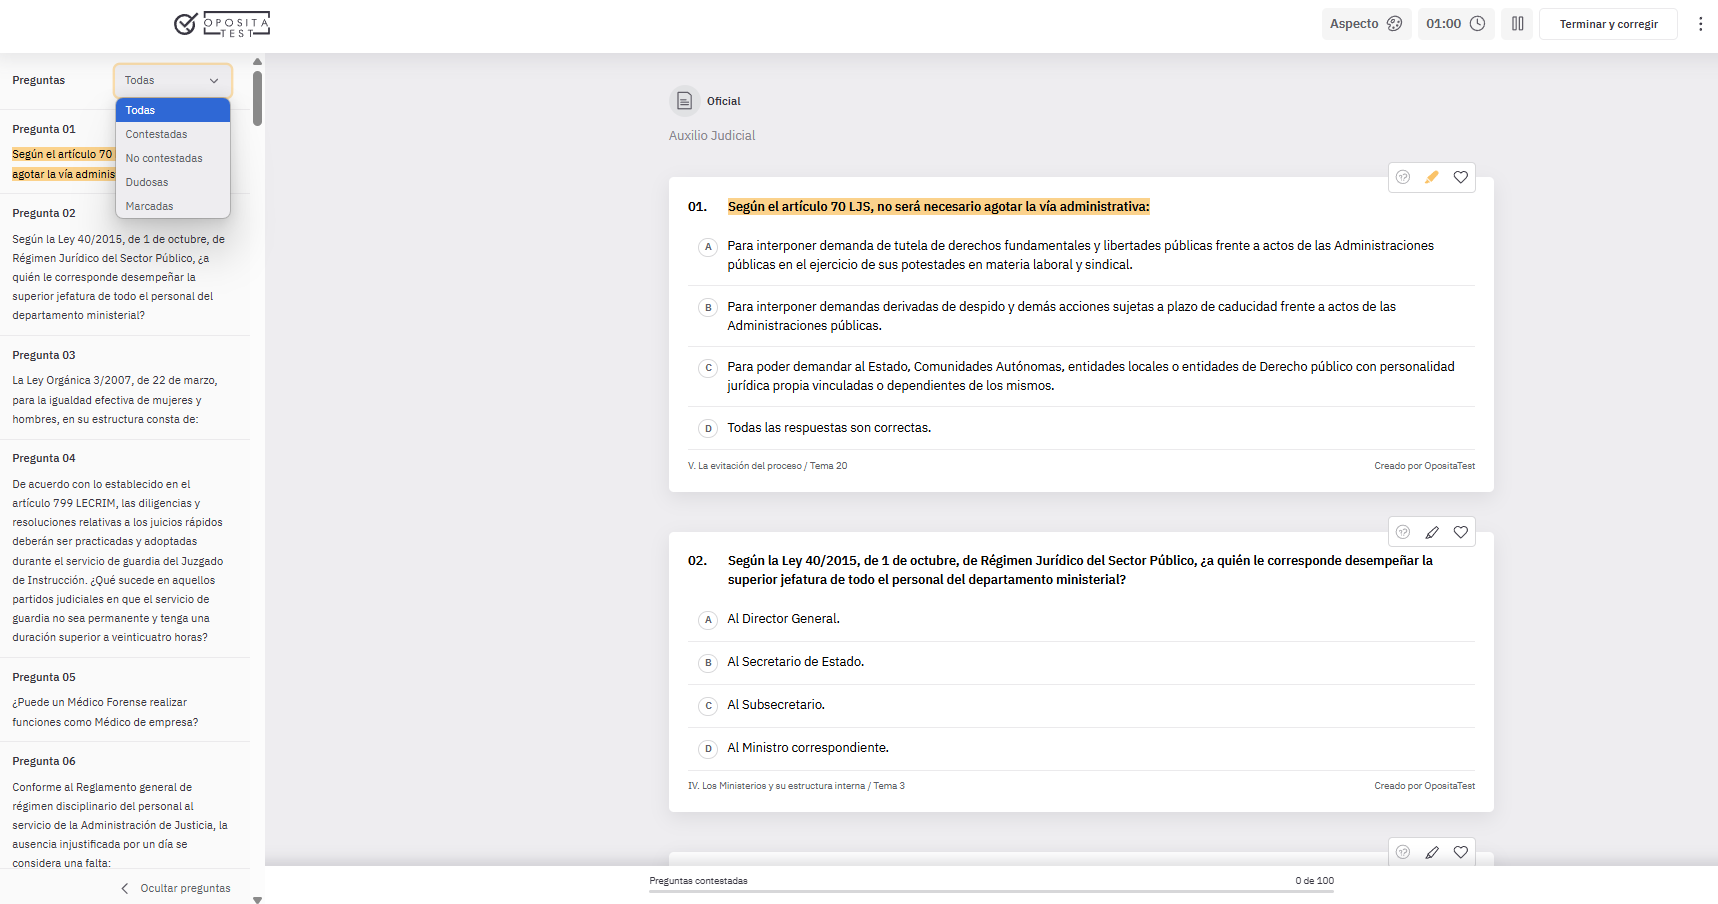Select answer D 'Al Ministro correspondiente'

coord(1081,748)
